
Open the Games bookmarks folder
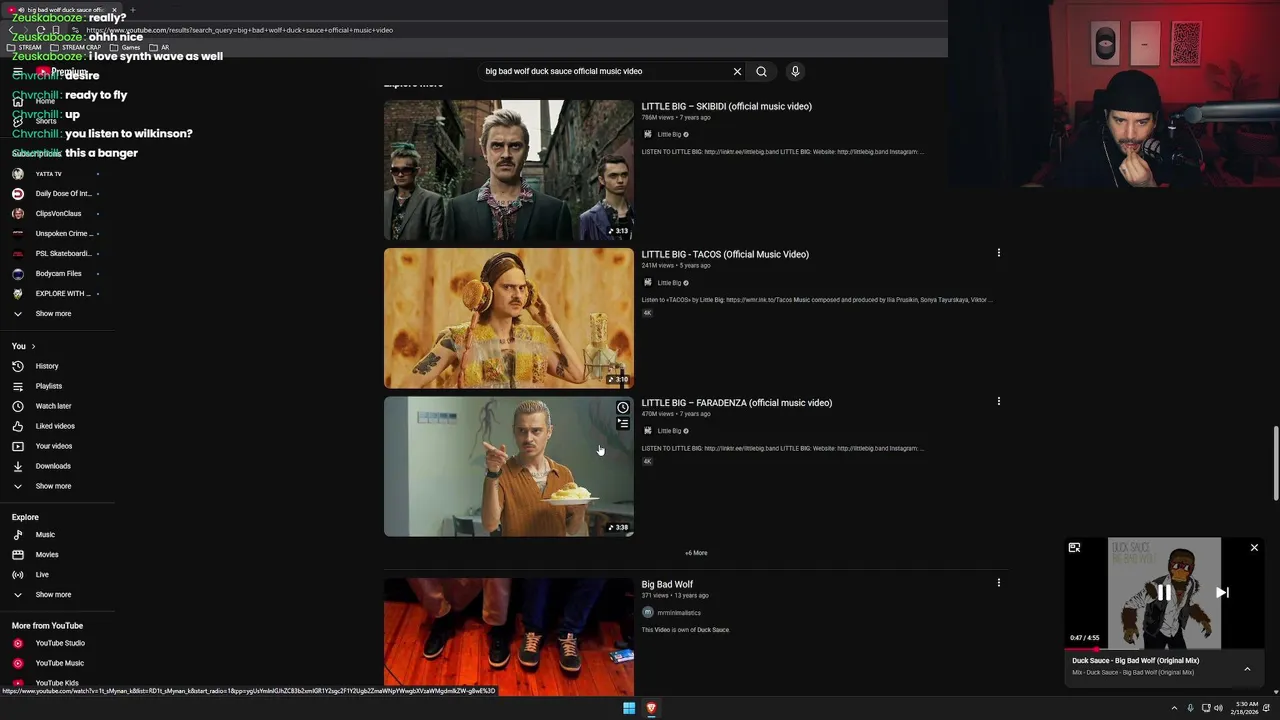click(x=126, y=47)
